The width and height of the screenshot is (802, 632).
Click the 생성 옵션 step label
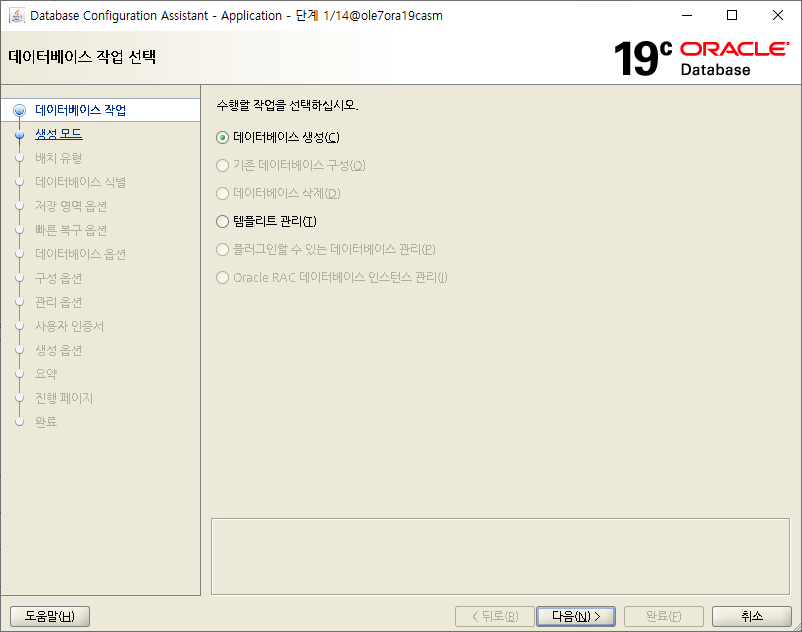click(x=58, y=350)
